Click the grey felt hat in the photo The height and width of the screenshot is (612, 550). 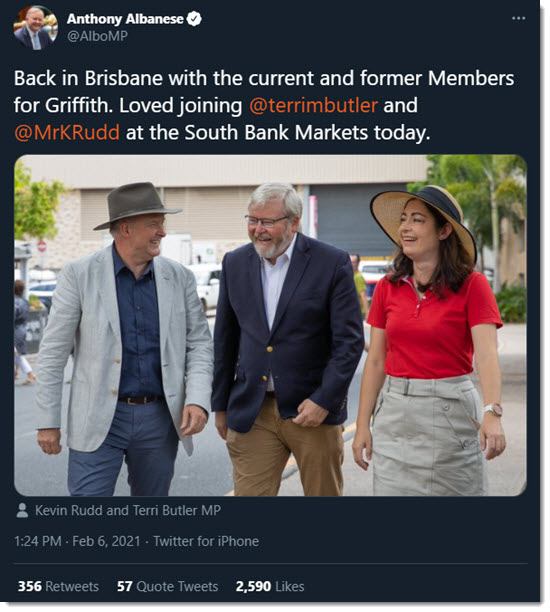(x=137, y=205)
